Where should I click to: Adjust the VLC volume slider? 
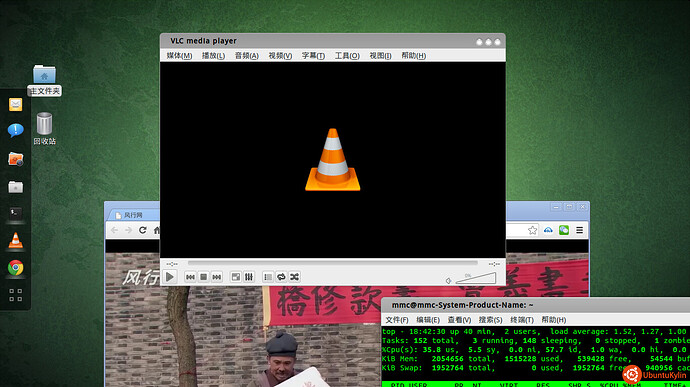tap(476, 278)
